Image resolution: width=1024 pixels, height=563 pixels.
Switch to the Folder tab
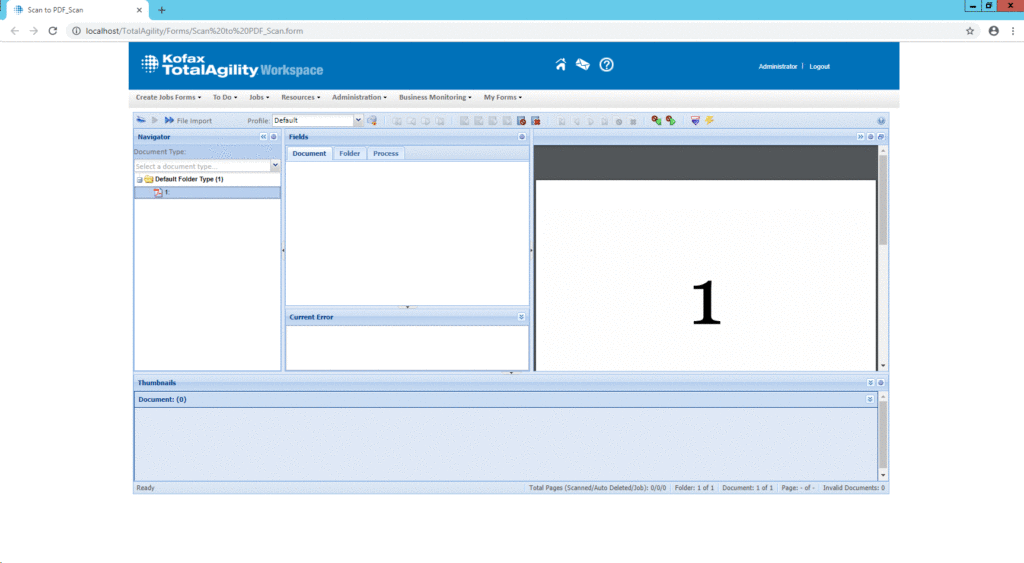(349, 153)
